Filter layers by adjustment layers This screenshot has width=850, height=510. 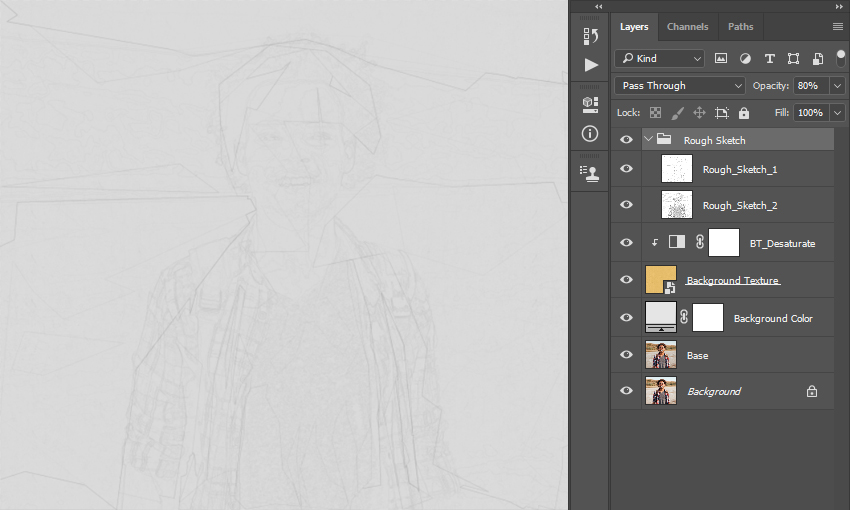[745, 59]
